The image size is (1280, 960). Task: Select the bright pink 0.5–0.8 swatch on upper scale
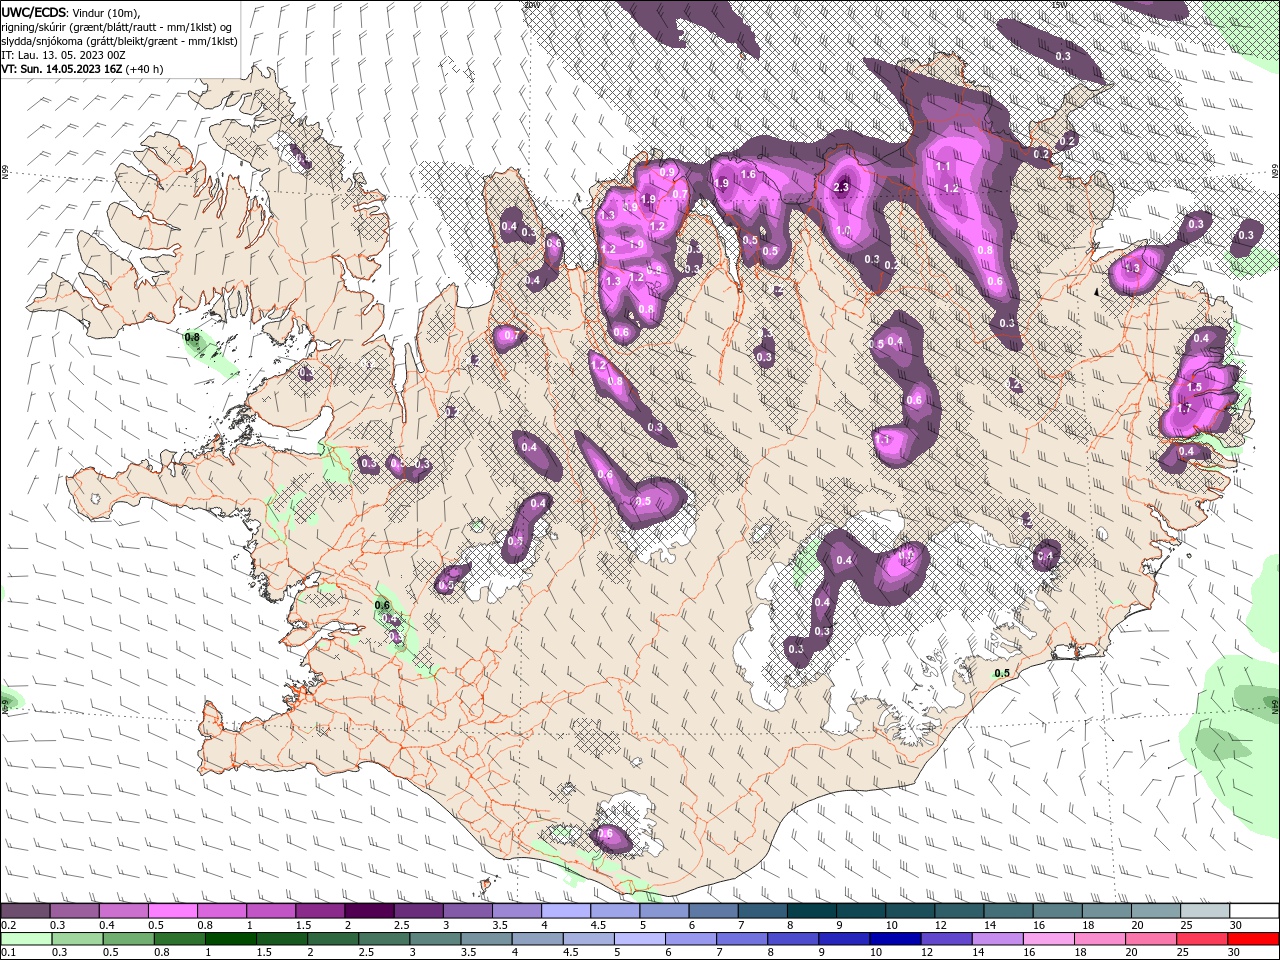[172, 911]
